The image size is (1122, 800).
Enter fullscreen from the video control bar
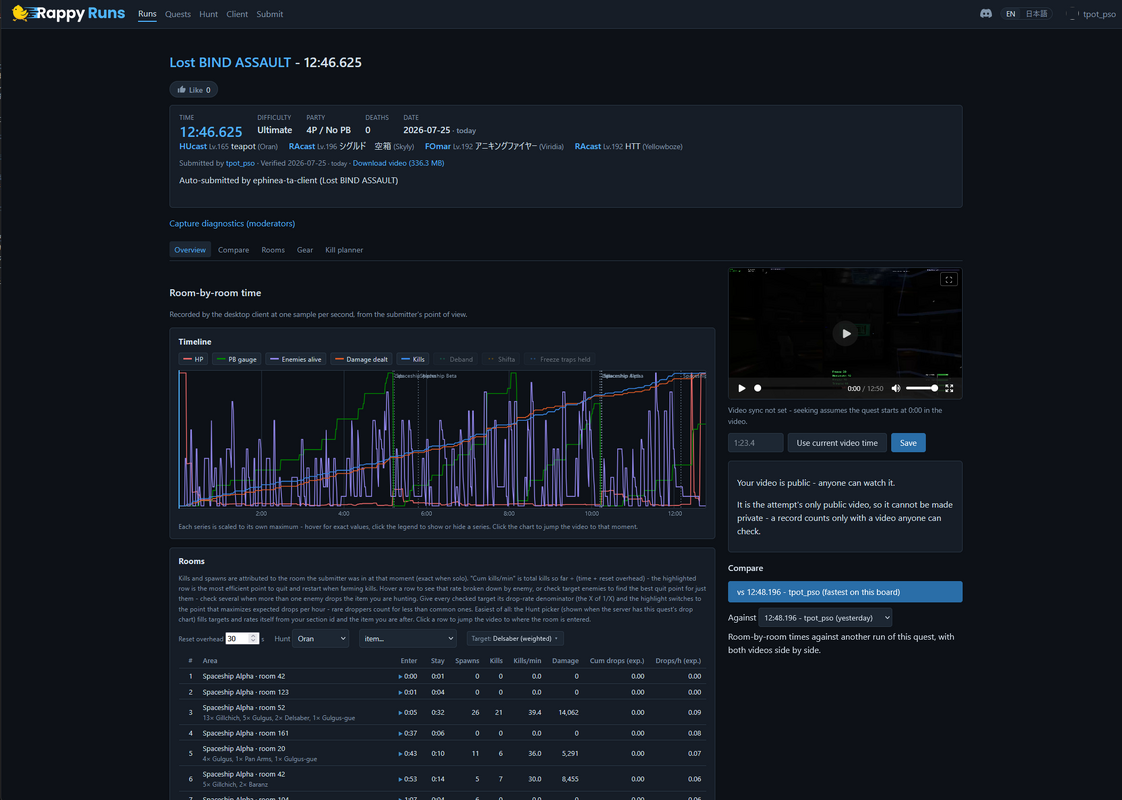pos(949,389)
